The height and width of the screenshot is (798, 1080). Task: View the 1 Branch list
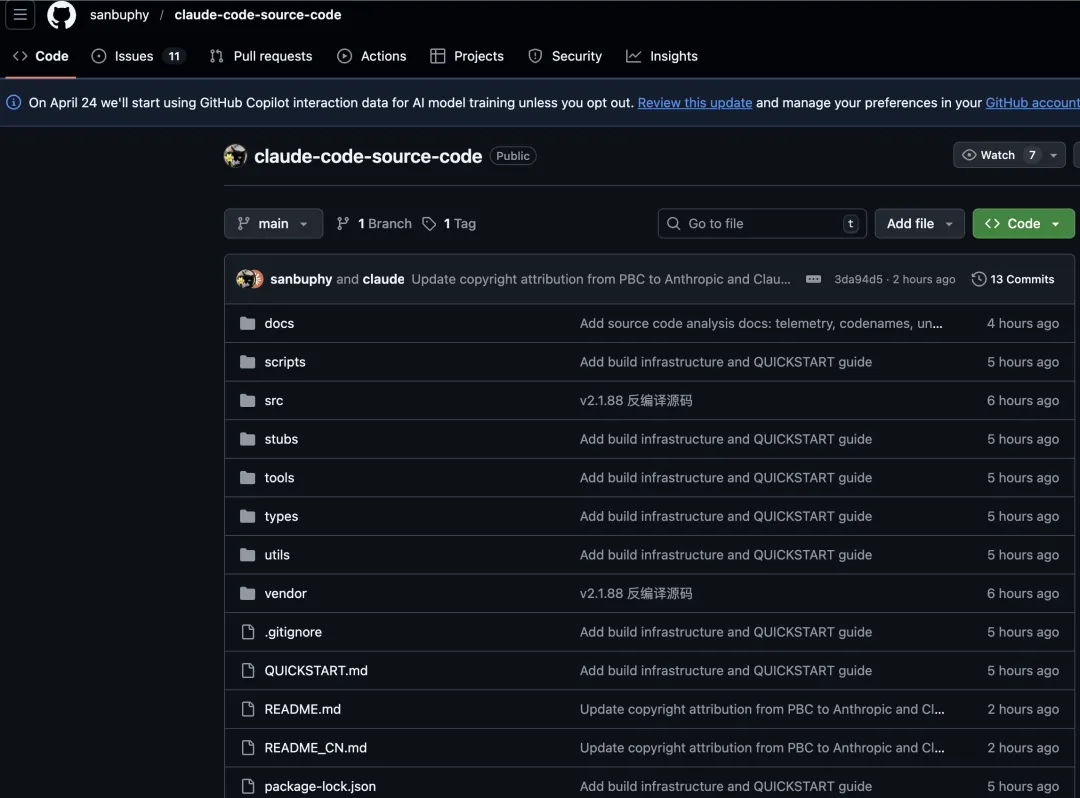click(374, 224)
